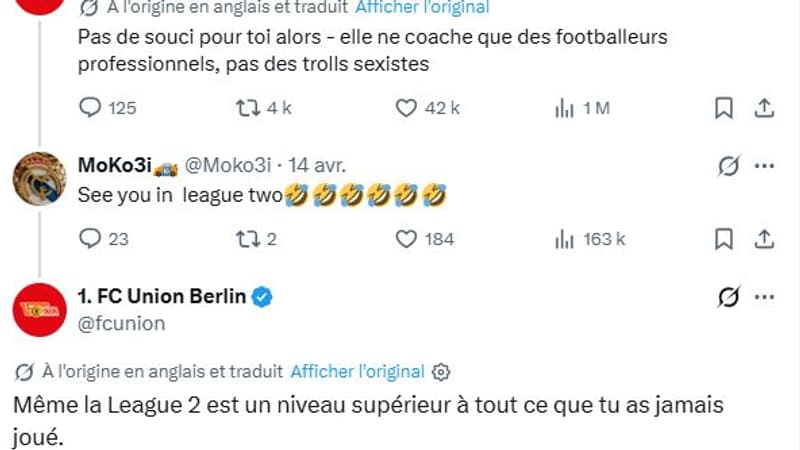Like the tweet with 42 k likes
Image resolution: width=800 pixels, height=450 pixels.
coord(407,108)
